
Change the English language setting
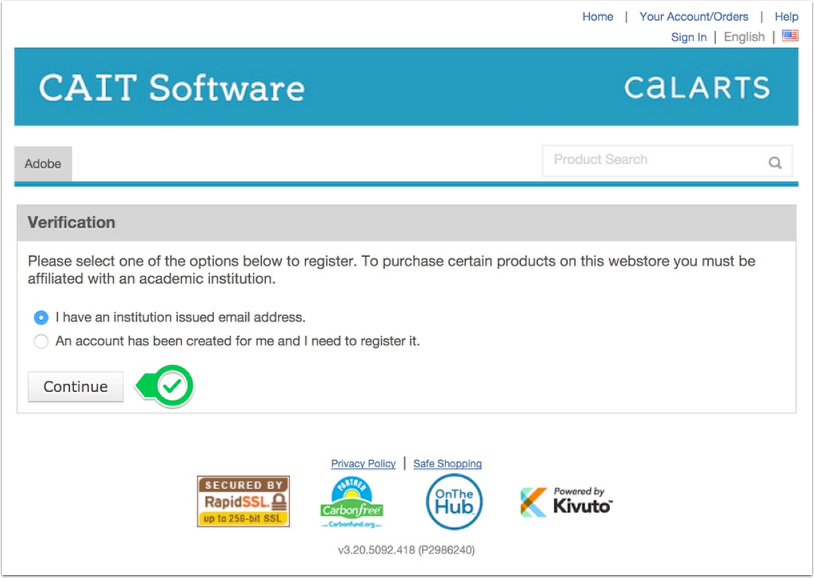[x=744, y=37]
